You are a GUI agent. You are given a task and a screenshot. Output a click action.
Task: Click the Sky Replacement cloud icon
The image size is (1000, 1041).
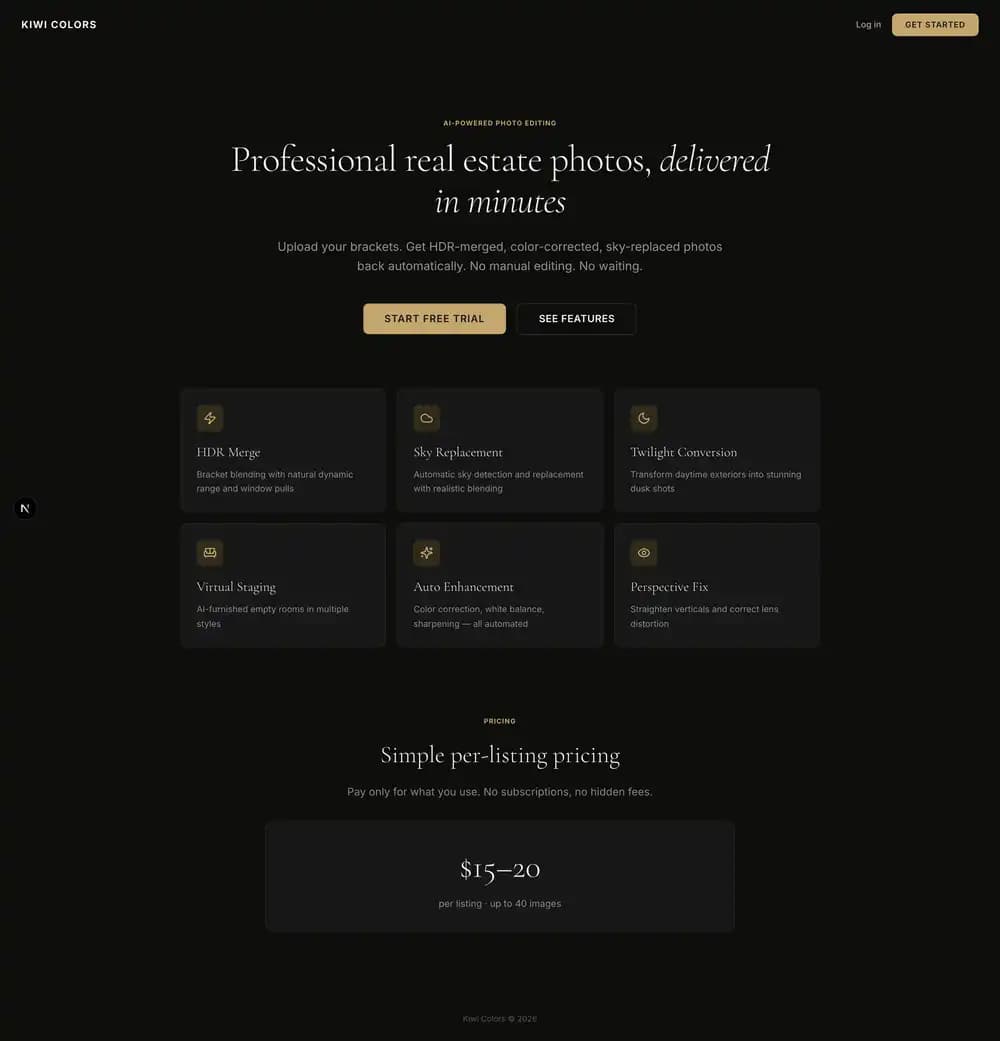tap(426, 418)
